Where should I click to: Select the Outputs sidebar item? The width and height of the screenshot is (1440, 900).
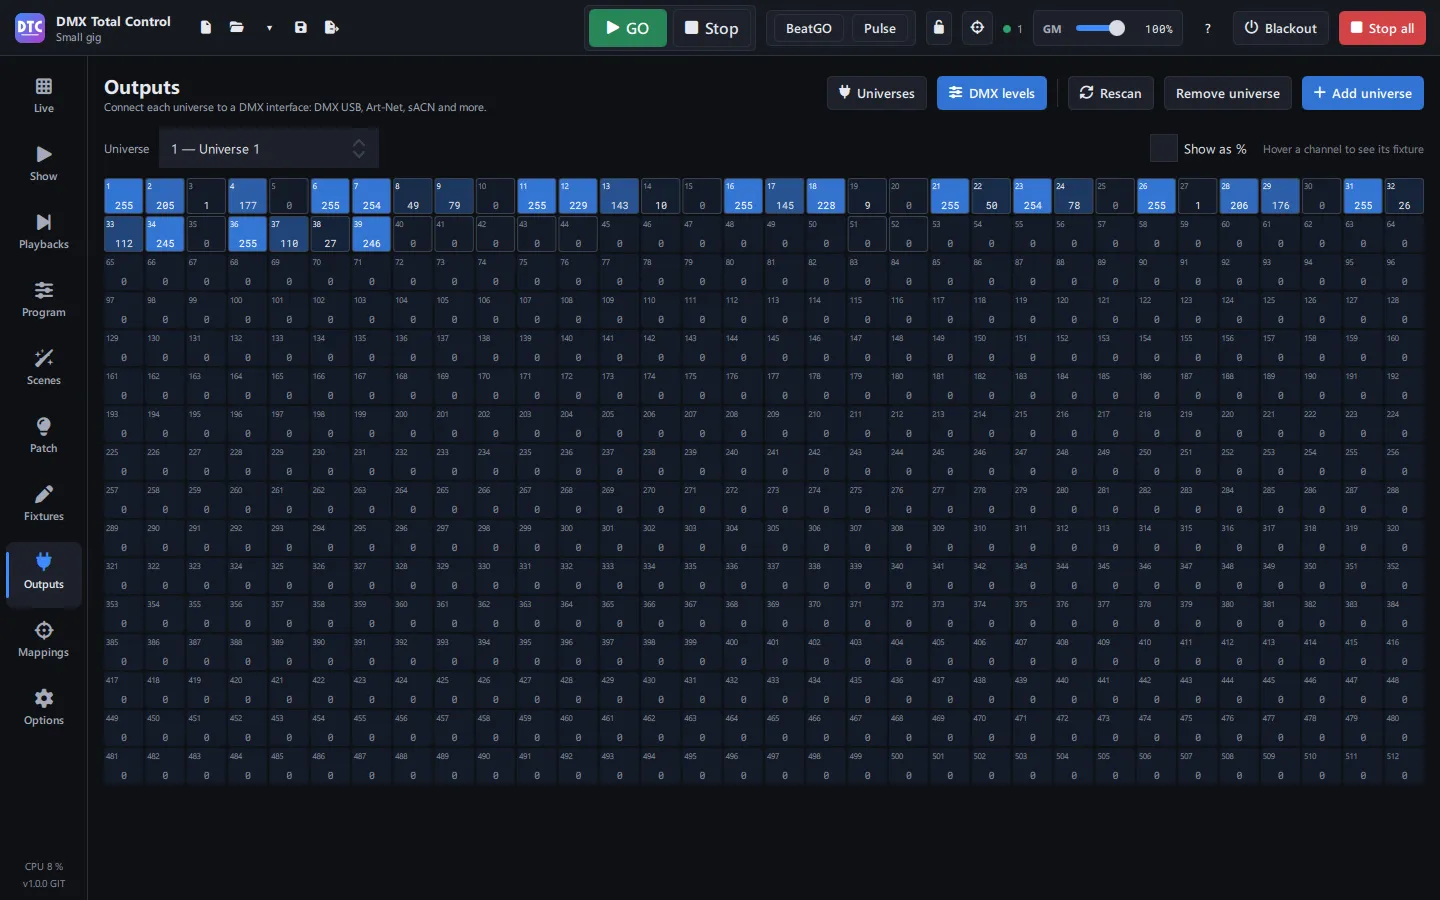pos(44,573)
